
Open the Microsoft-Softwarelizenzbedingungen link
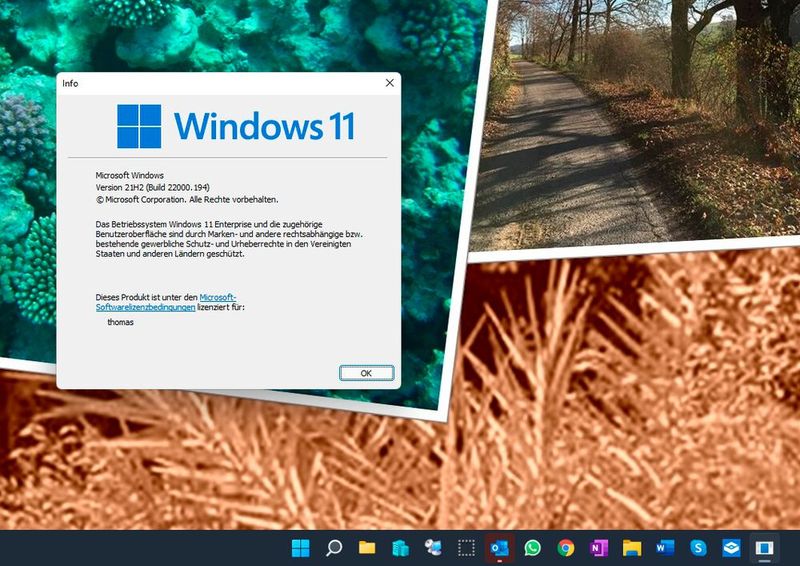[166, 302]
